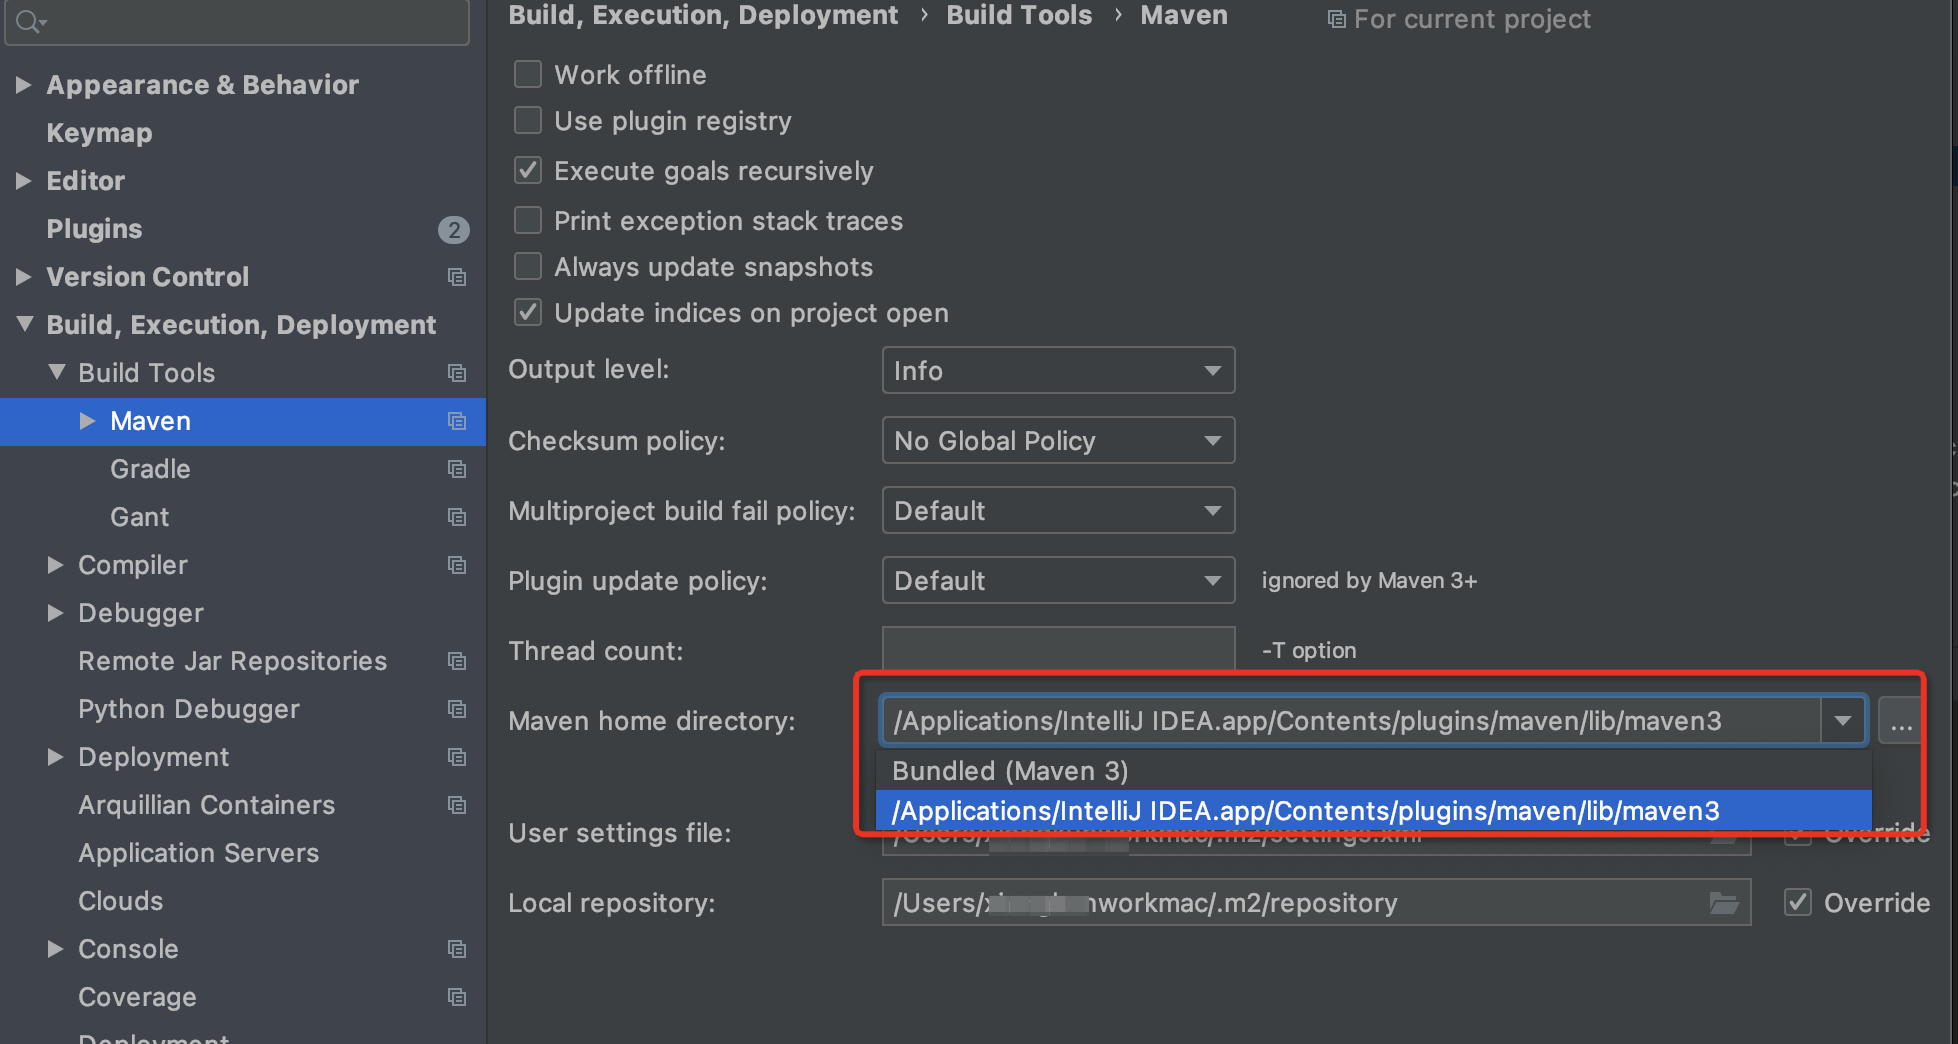Open Clouds settings
Viewport: 1958px width, 1044px height.
(120, 901)
